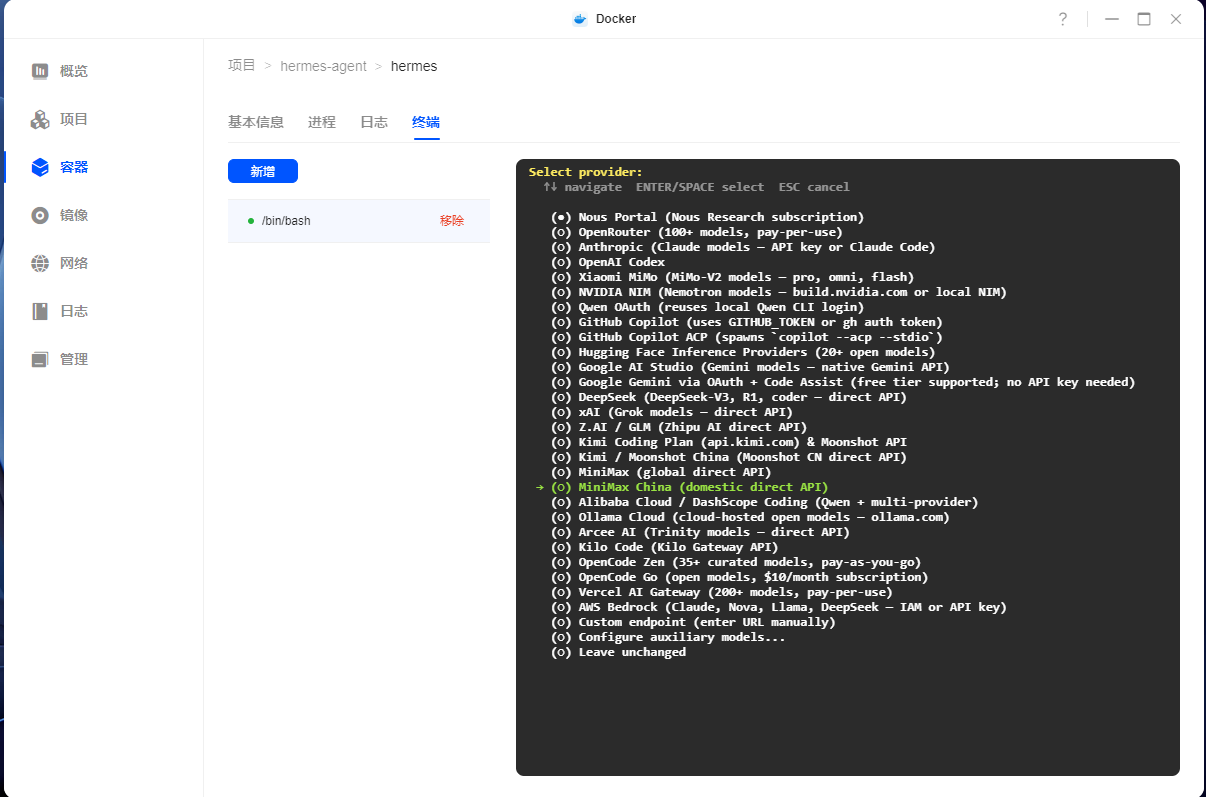Image resolution: width=1206 pixels, height=797 pixels.
Task: Open 镜像 in the sidebar menu
Action: [74, 215]
